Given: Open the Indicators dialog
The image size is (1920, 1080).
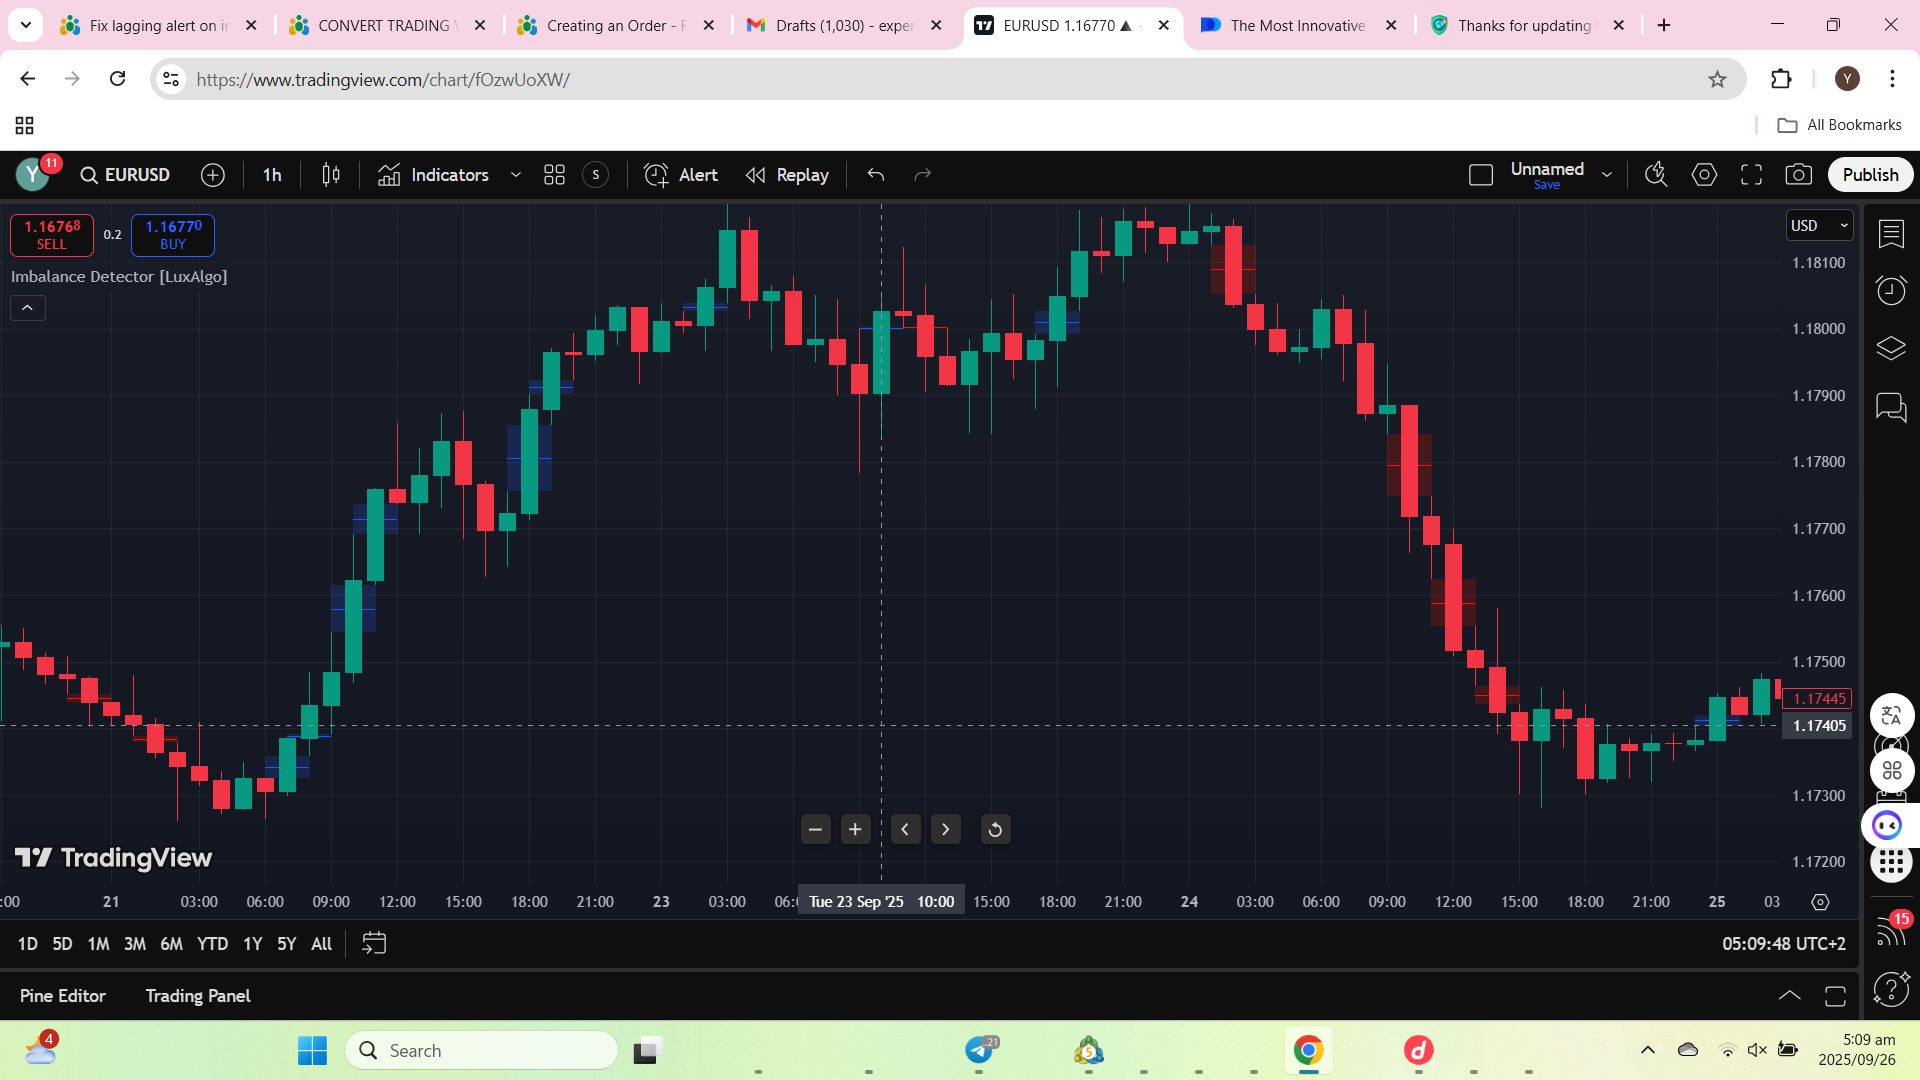Looking at the screenshot, I should [x=434, y=175].
